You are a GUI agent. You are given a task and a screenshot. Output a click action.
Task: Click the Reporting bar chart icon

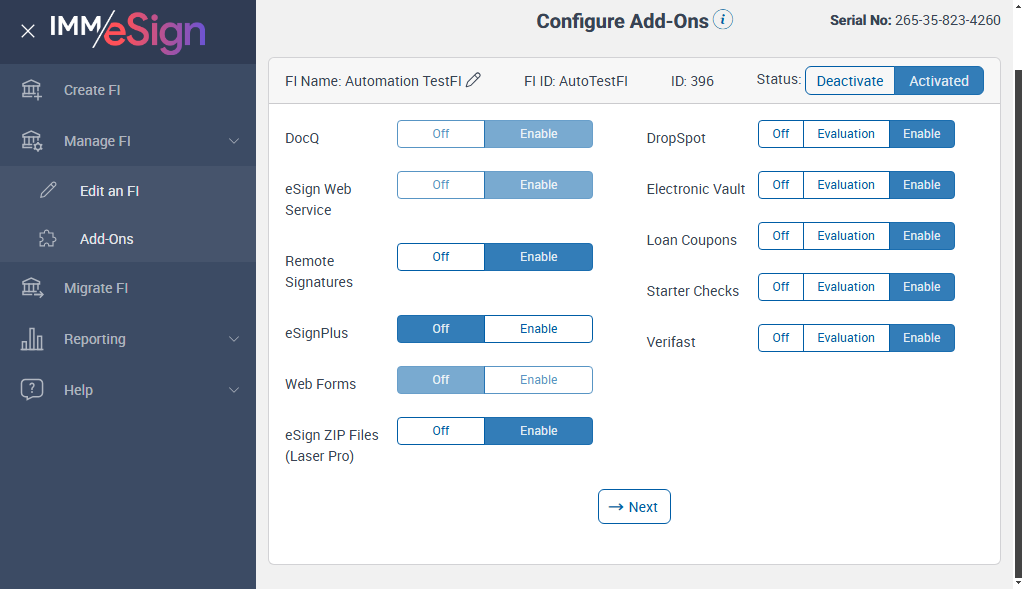[x=32, y=339]
